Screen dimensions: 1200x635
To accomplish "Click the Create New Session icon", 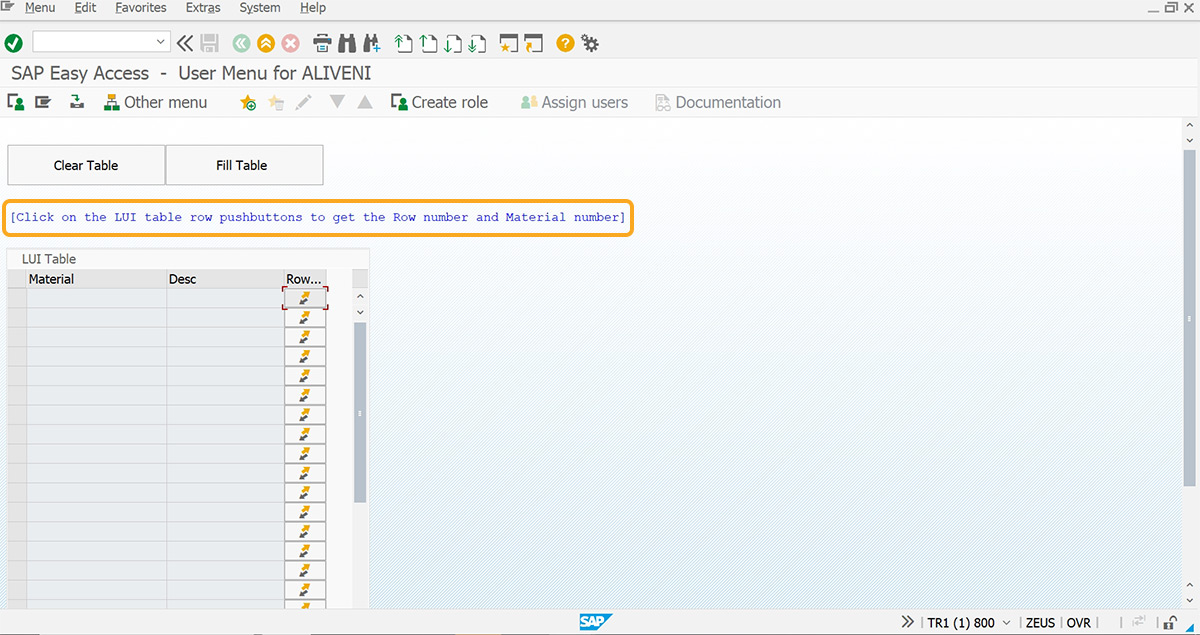I will click(x=509, y=43).
